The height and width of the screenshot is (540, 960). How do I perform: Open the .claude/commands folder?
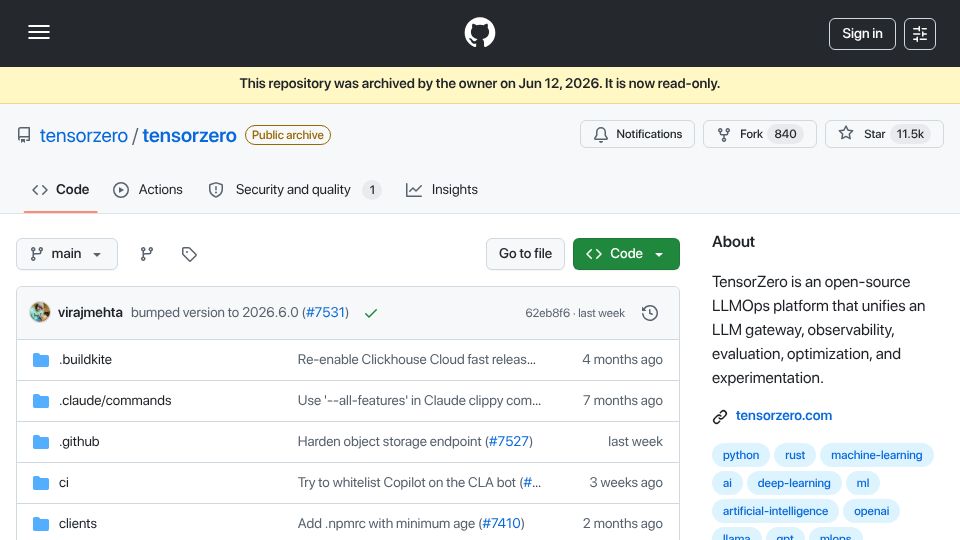tap(115, 400)
